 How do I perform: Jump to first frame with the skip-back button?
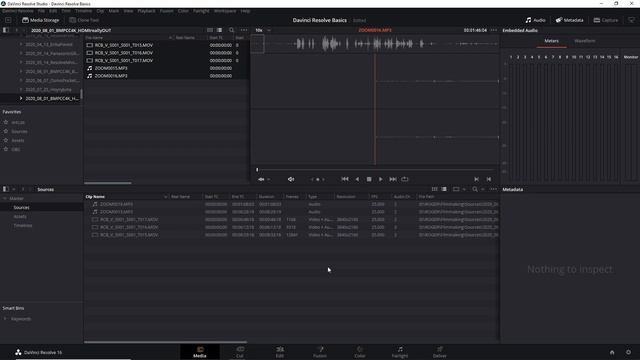pyautogui.click(x=345, y=179)
